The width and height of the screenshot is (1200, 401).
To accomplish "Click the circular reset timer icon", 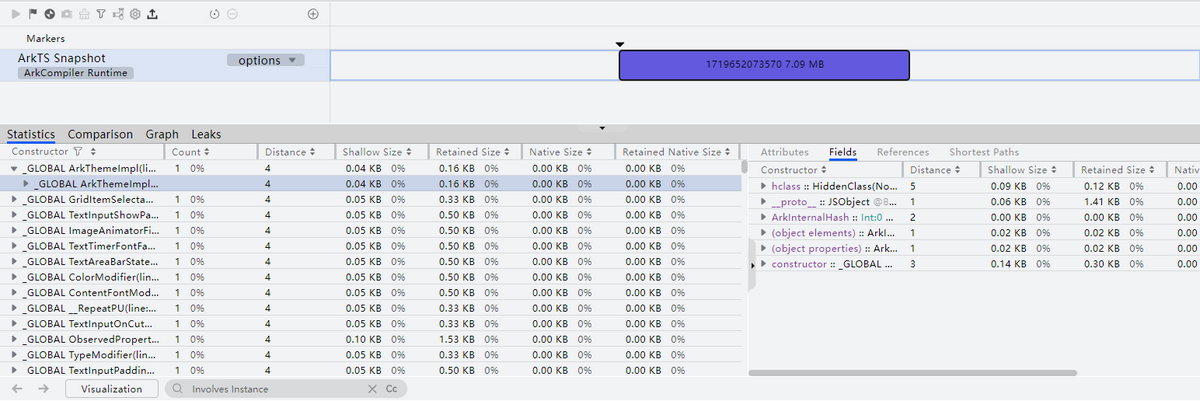I will (215, 14).
